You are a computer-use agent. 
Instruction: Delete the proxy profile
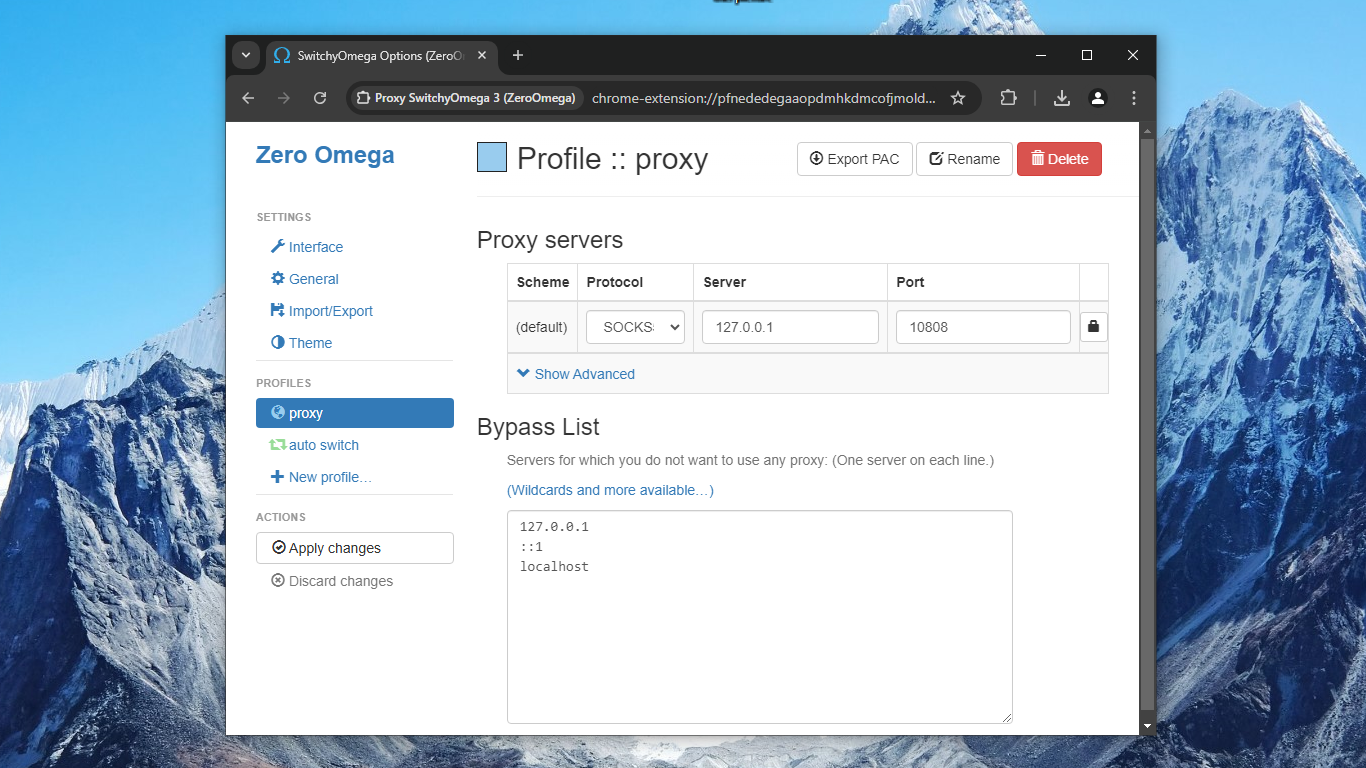pos(1059,159)
